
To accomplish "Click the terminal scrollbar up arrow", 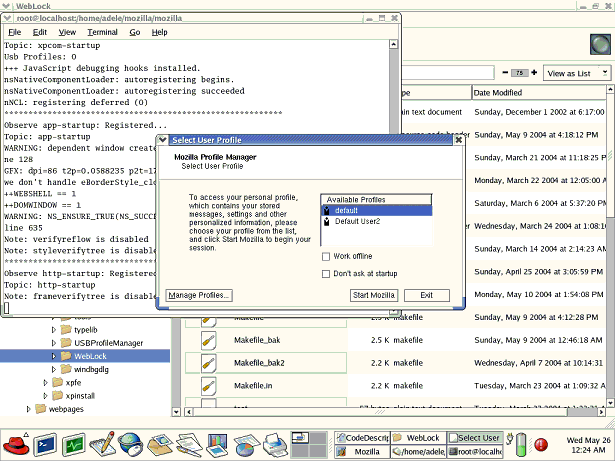I will point(394,44).
